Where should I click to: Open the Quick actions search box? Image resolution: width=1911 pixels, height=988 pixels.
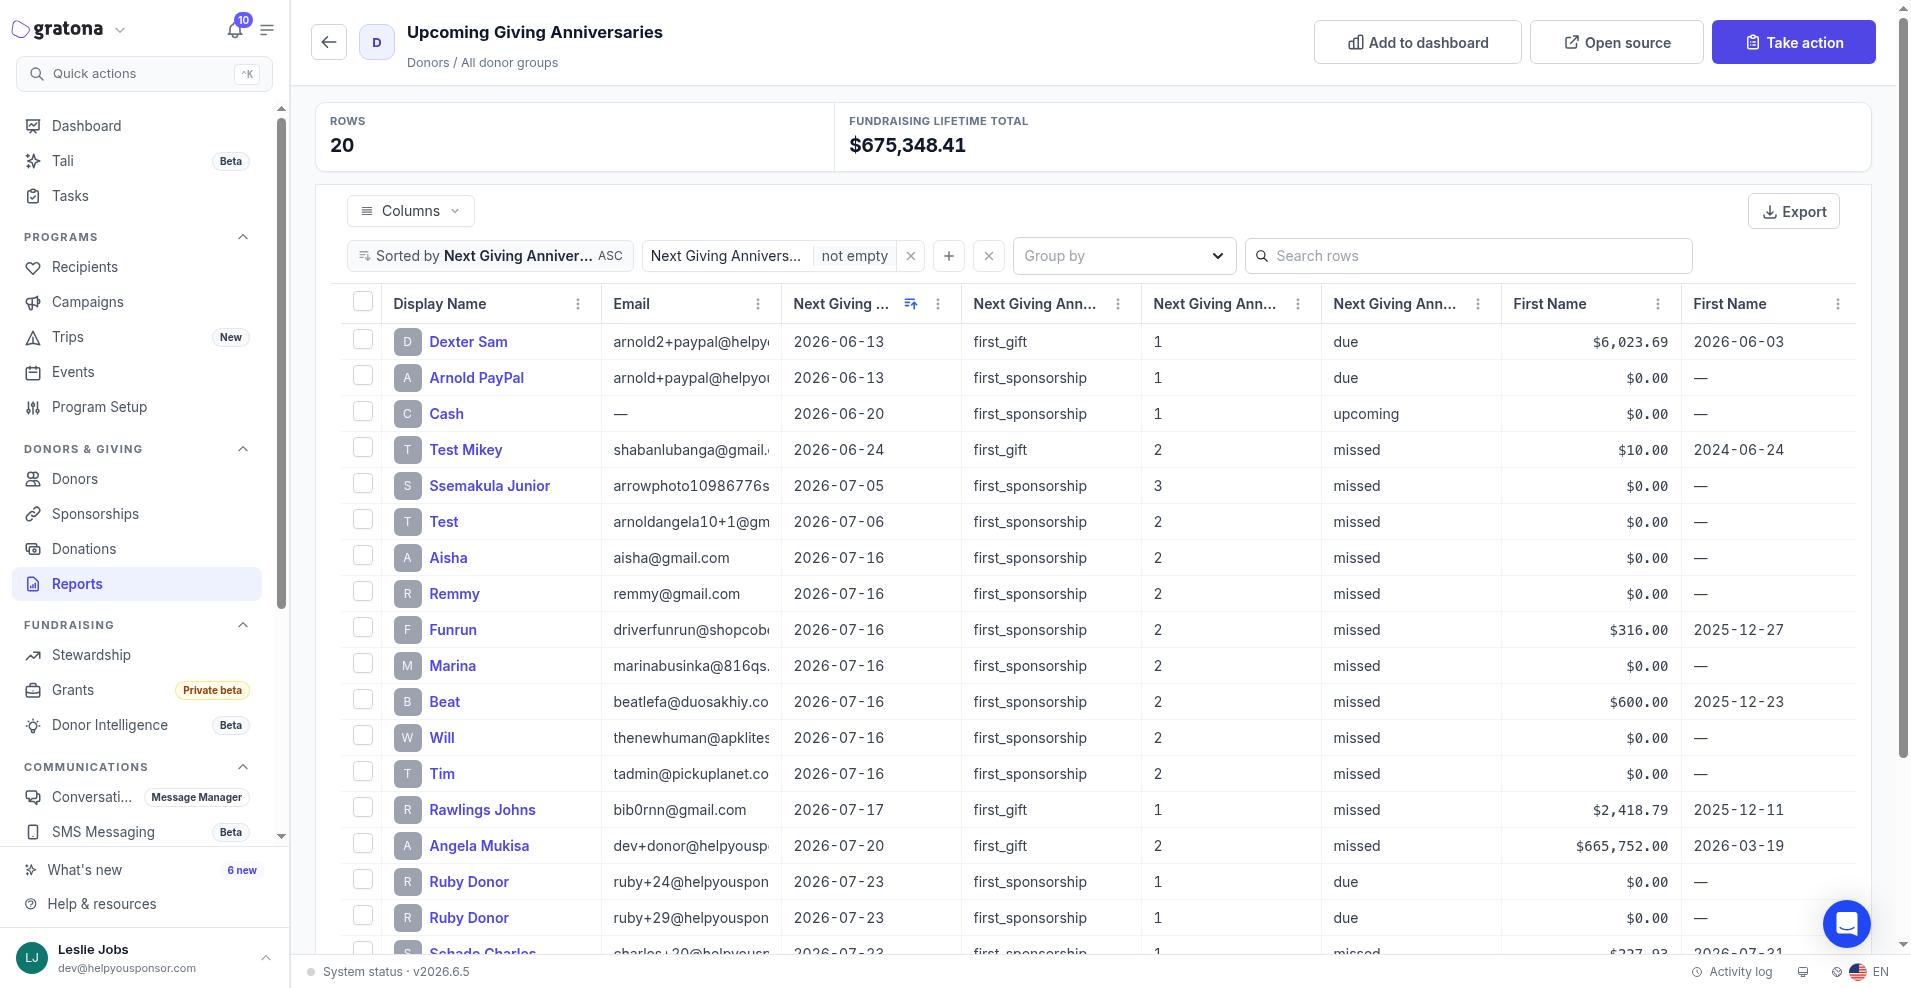(144, 74)
